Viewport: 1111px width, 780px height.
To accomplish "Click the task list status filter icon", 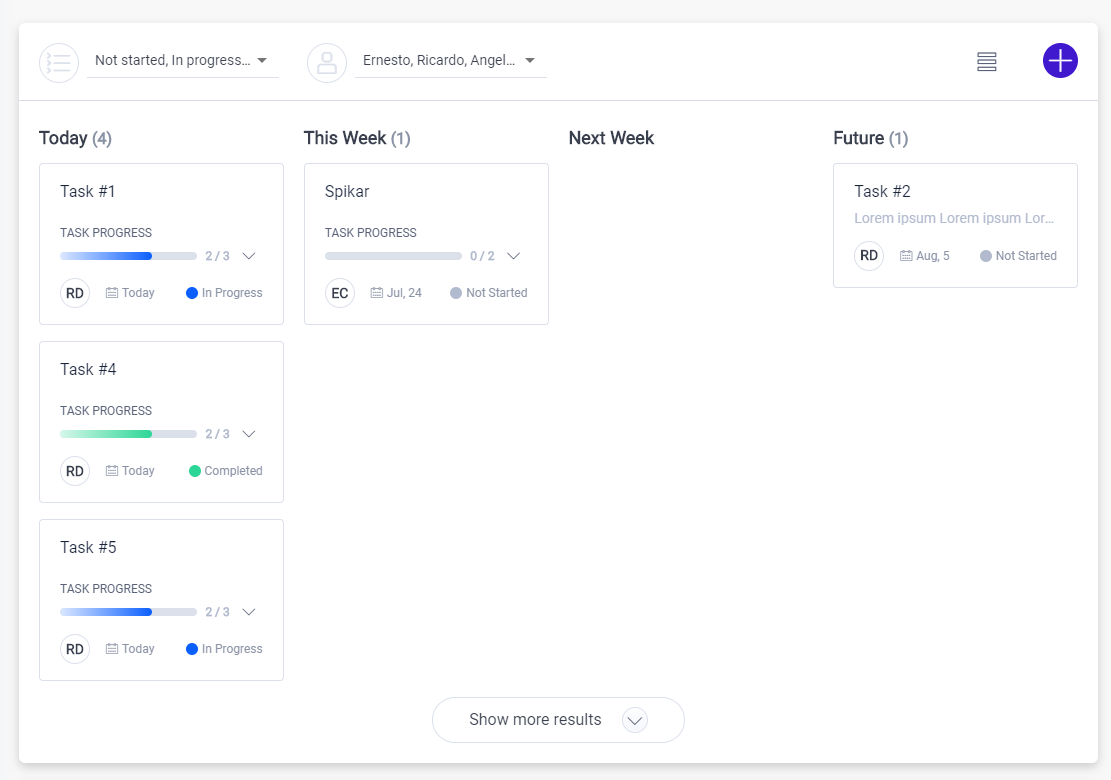I will click(x=59, y=63).
